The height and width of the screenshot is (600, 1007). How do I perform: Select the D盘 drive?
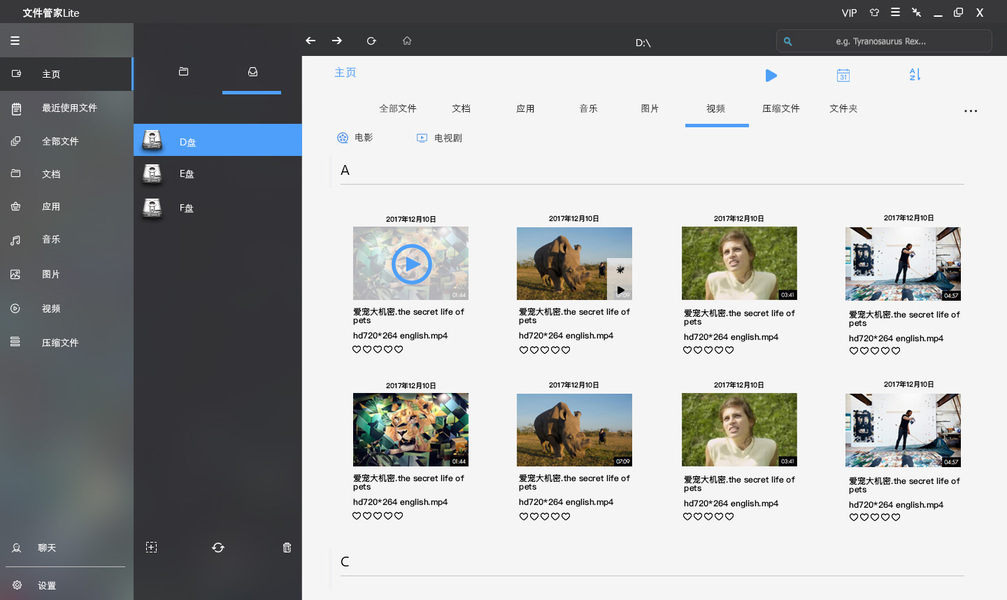pos(218,140)
